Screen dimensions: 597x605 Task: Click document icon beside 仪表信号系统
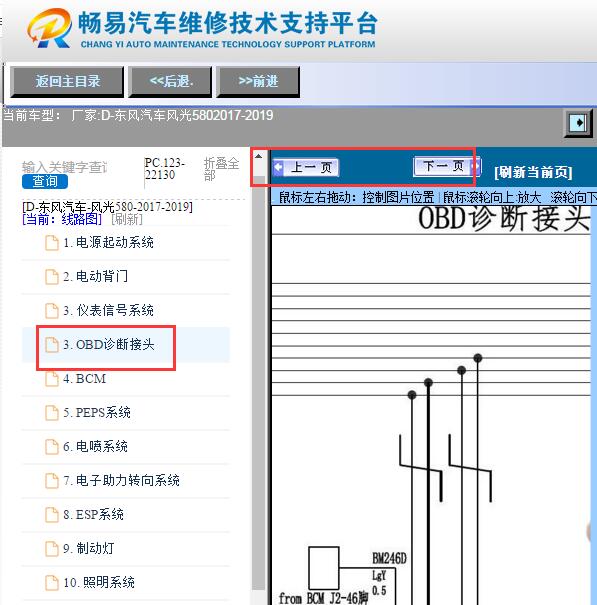(52, 311)
